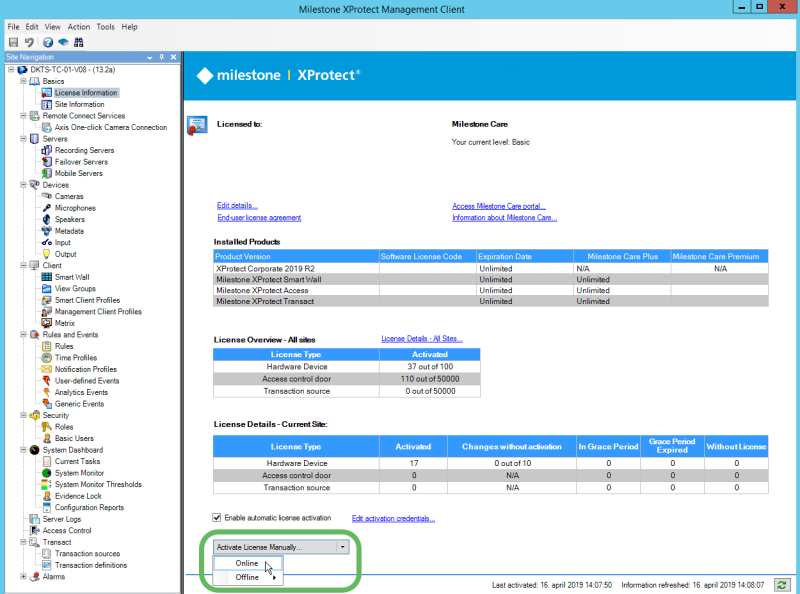Uncheck Enable automatic license activation
Viewport: 800px width, 594px height.
[x=217, y=516]
